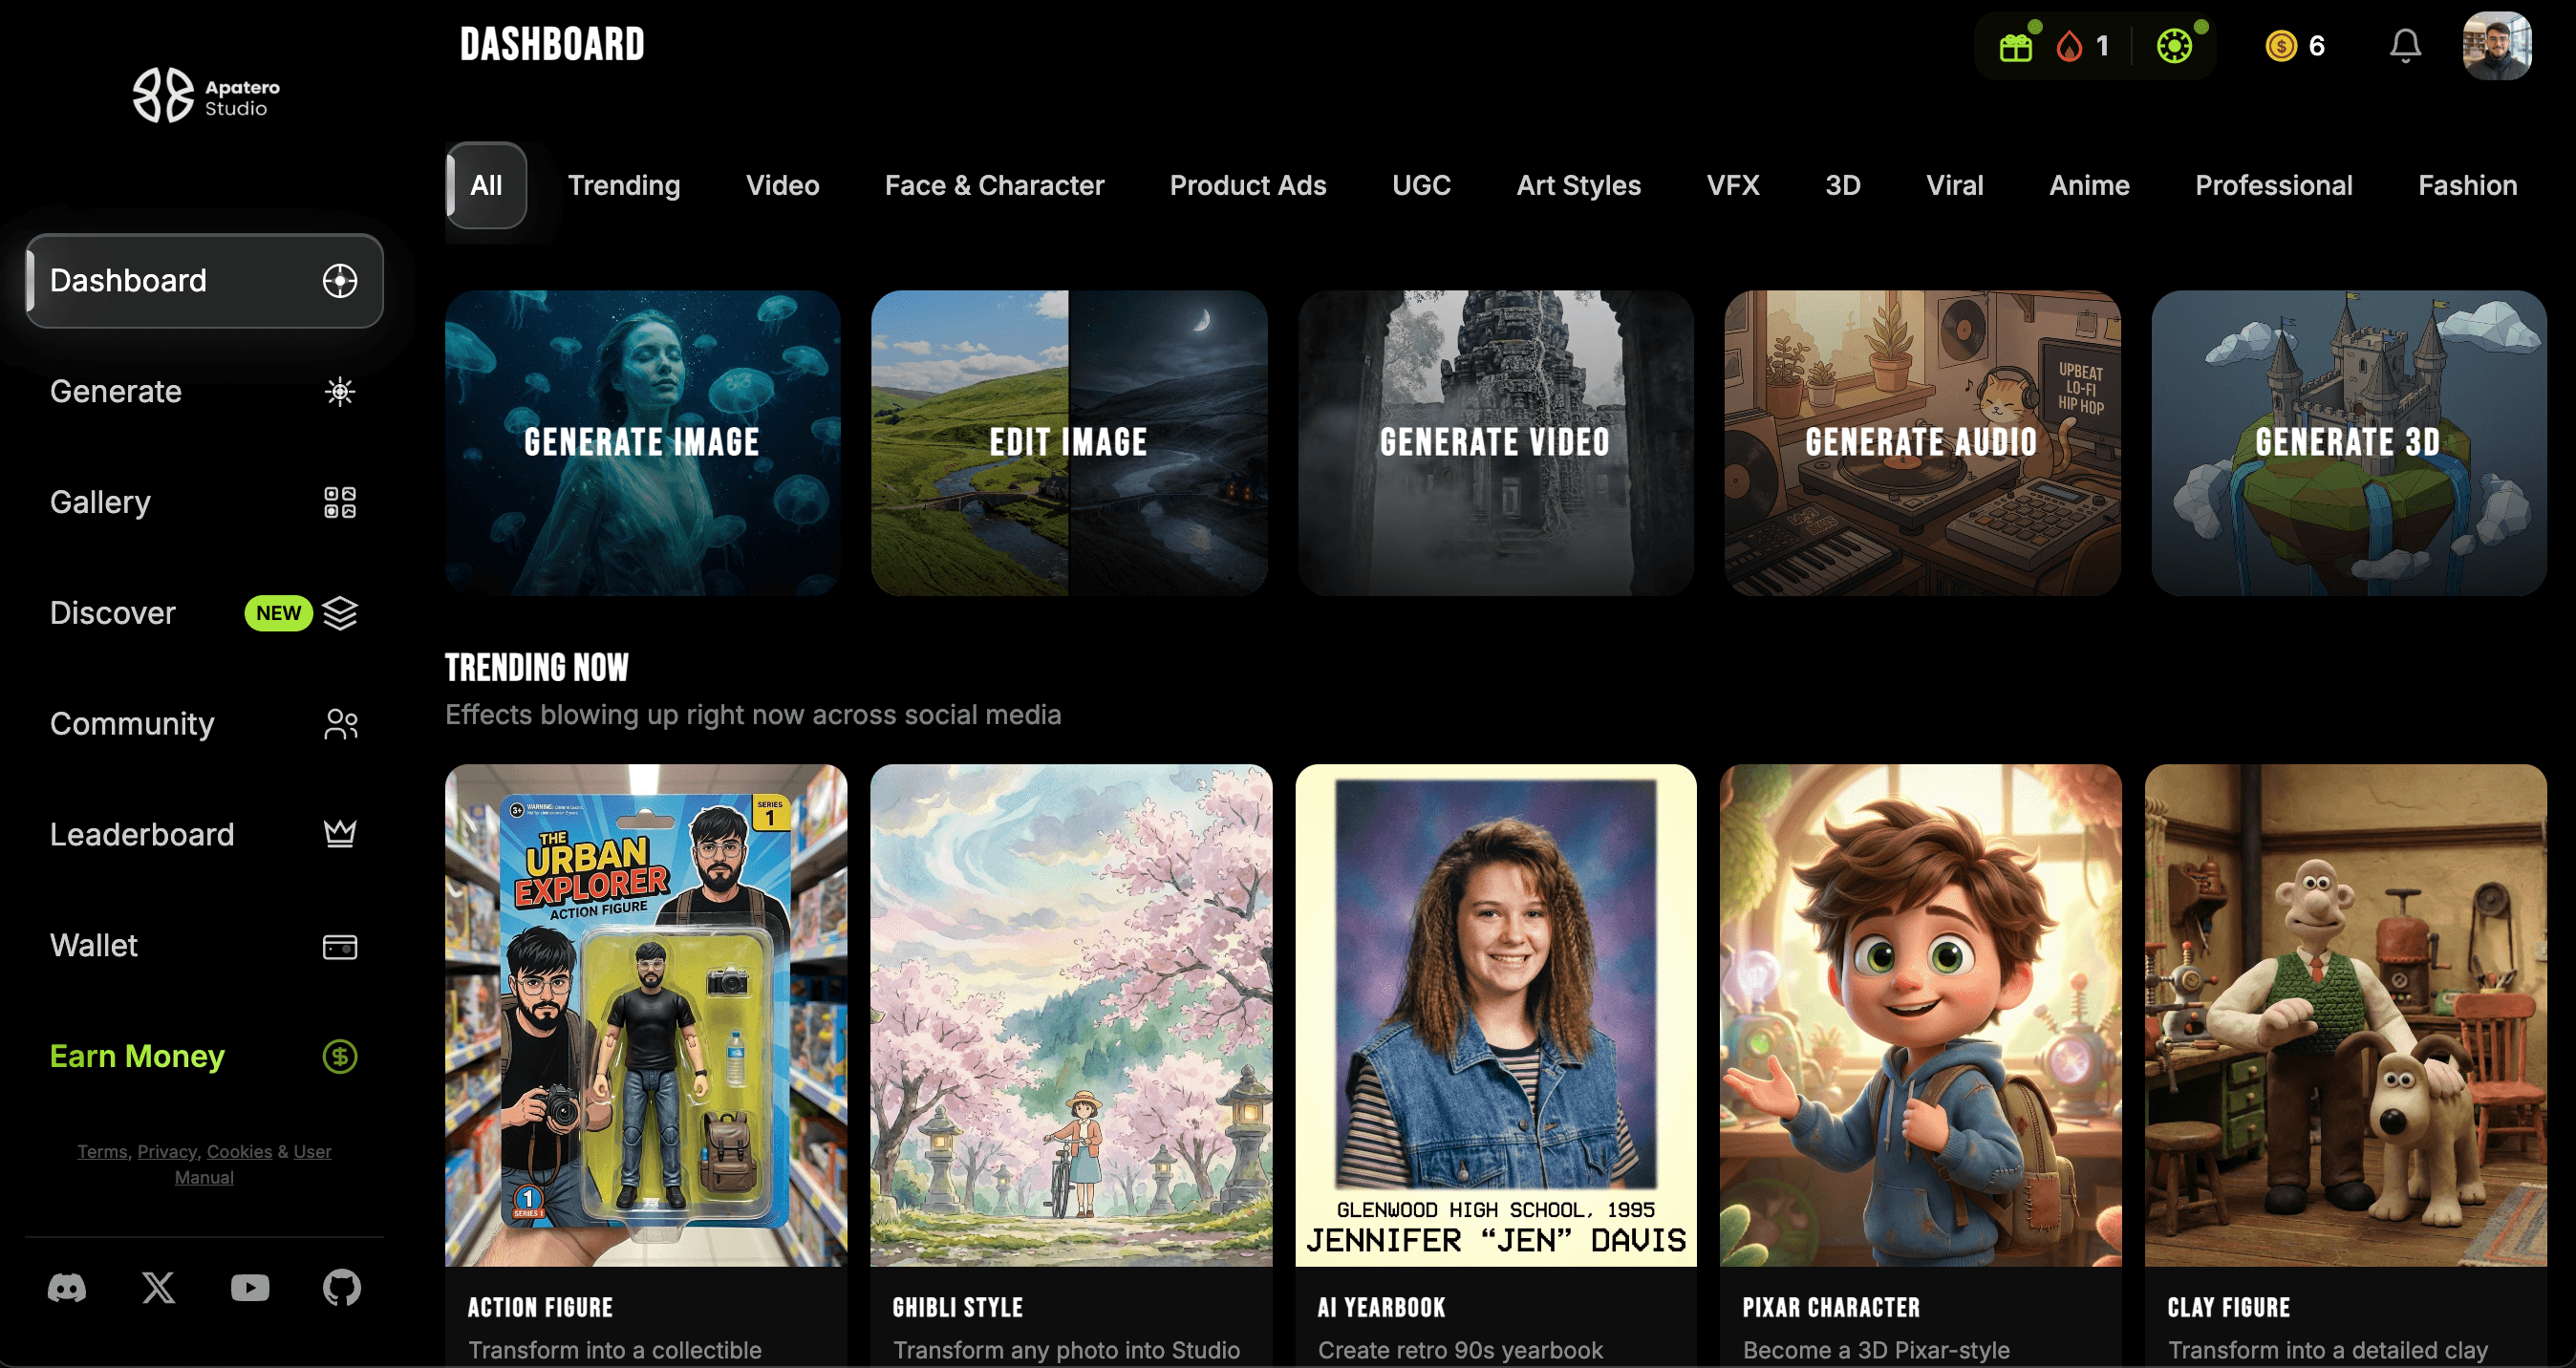The height and width of the screenshot is (1368, 2576).
Task: Click the flame streak counter icon
Action: (2069, 46)
